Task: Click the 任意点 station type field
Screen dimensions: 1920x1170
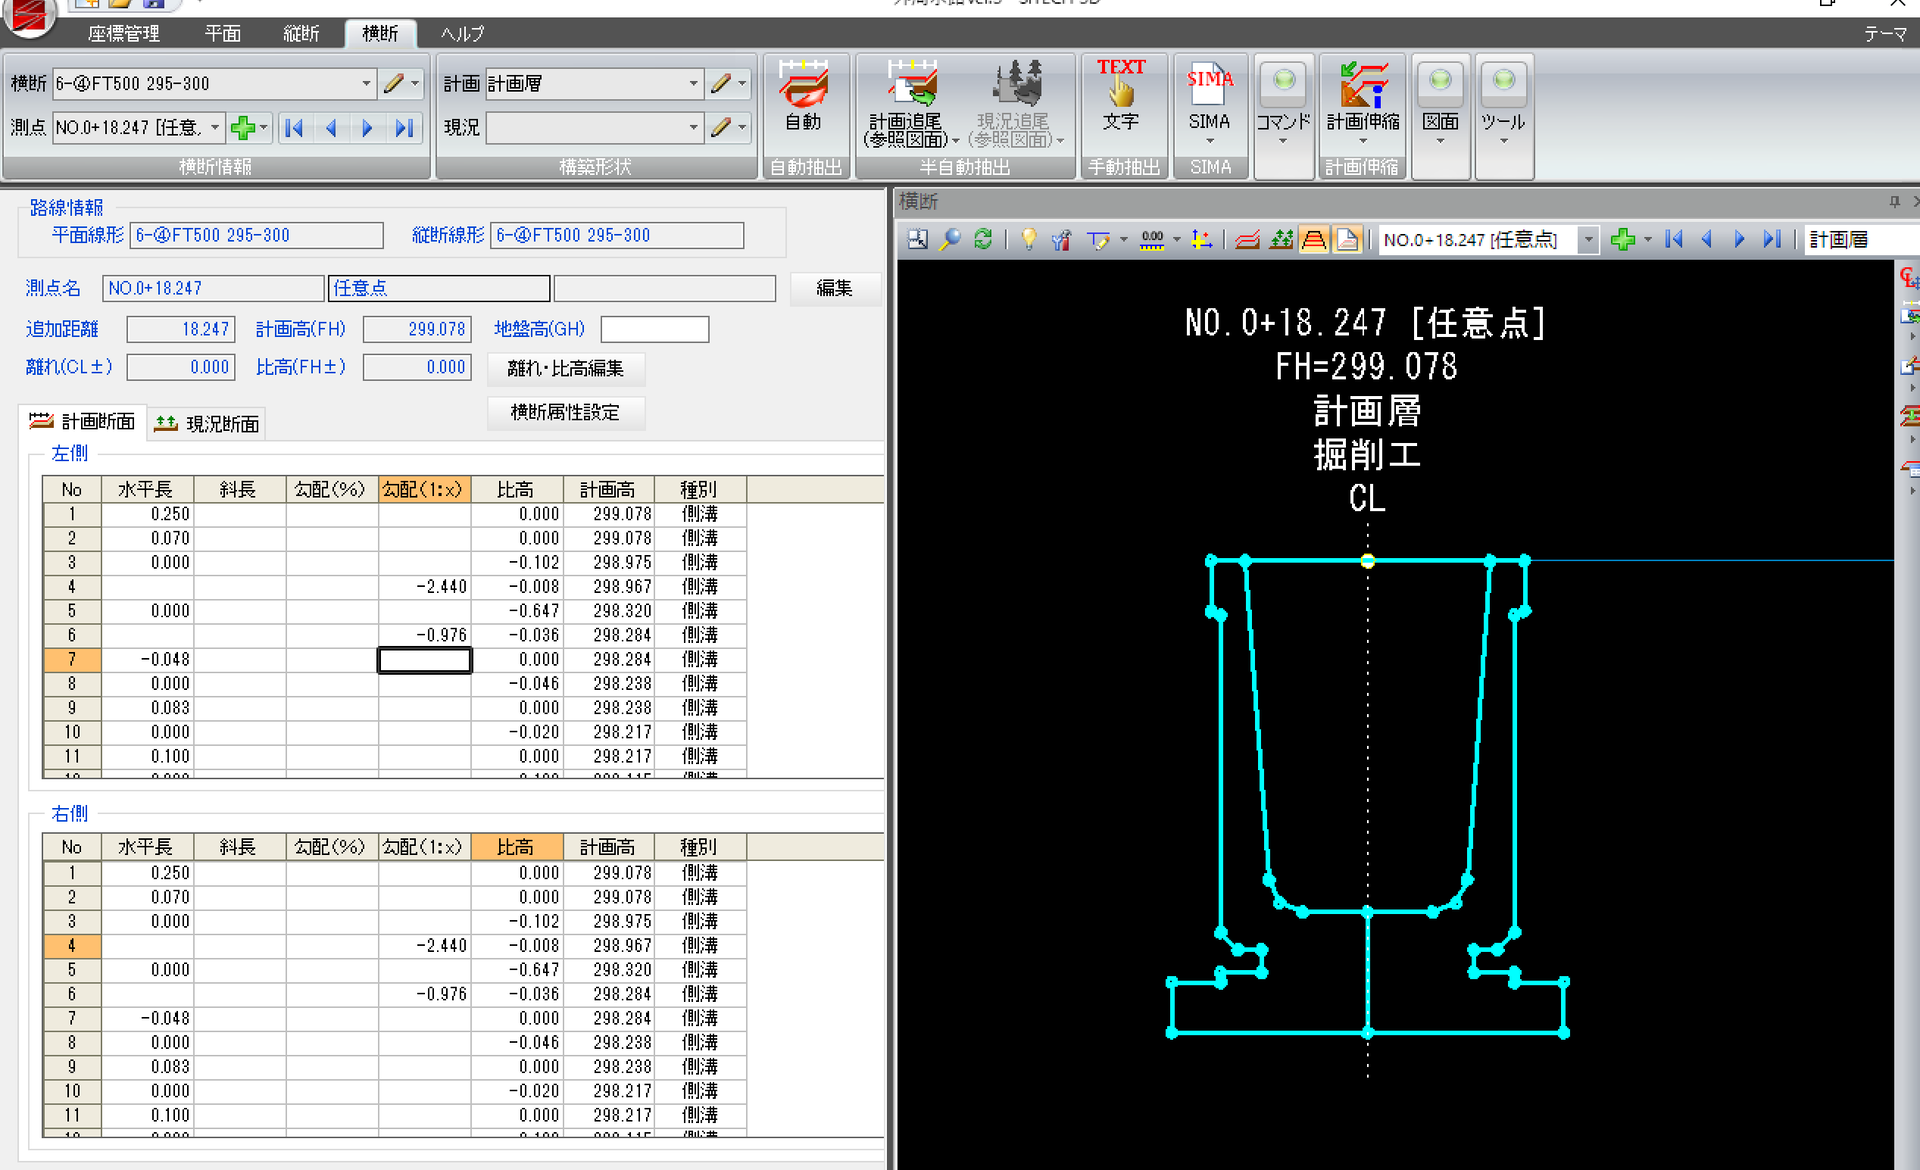Action: pos(440,288)
